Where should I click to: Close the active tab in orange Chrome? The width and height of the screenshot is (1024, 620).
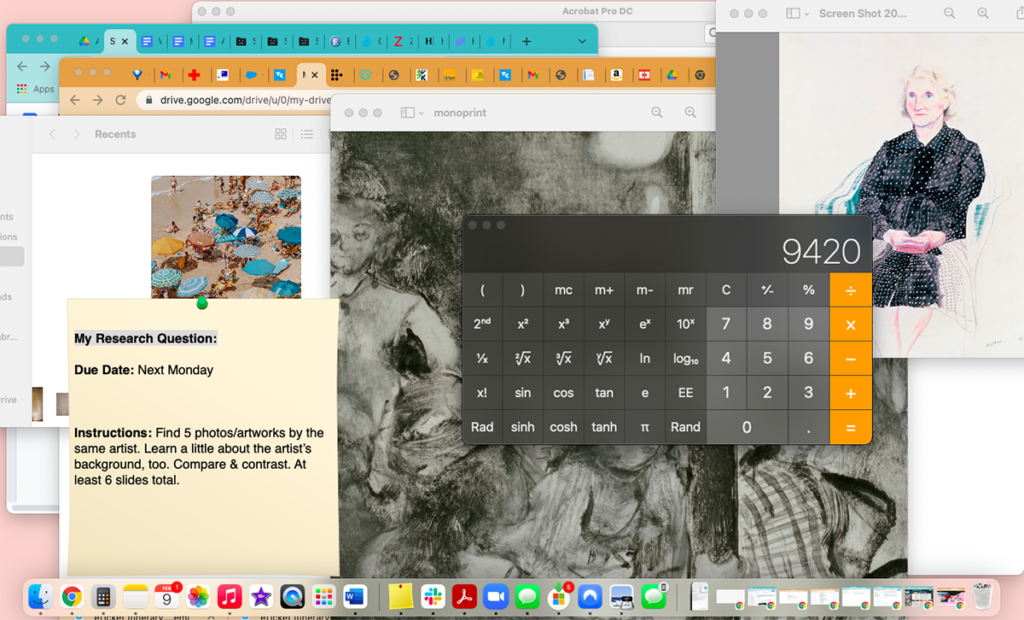pos(315,75)
